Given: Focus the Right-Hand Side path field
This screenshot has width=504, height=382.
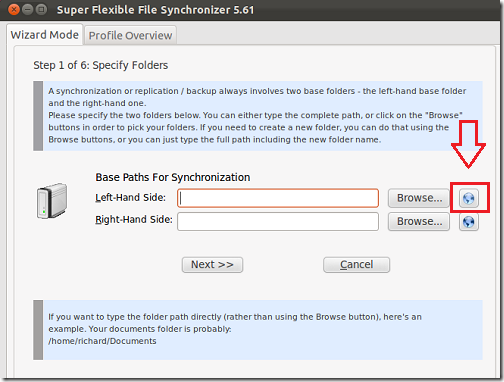Looking at the screenshot, I should [278, 222].
